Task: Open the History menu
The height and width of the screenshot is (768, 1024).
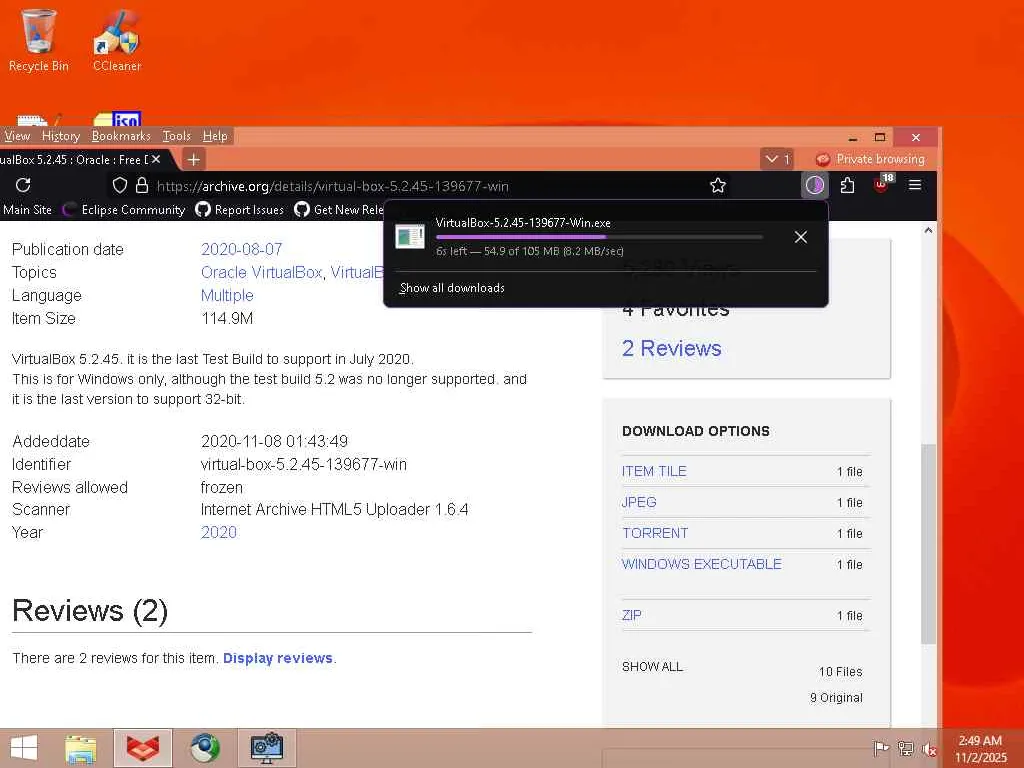Action: pyautogui.click(x=61, y=136)
